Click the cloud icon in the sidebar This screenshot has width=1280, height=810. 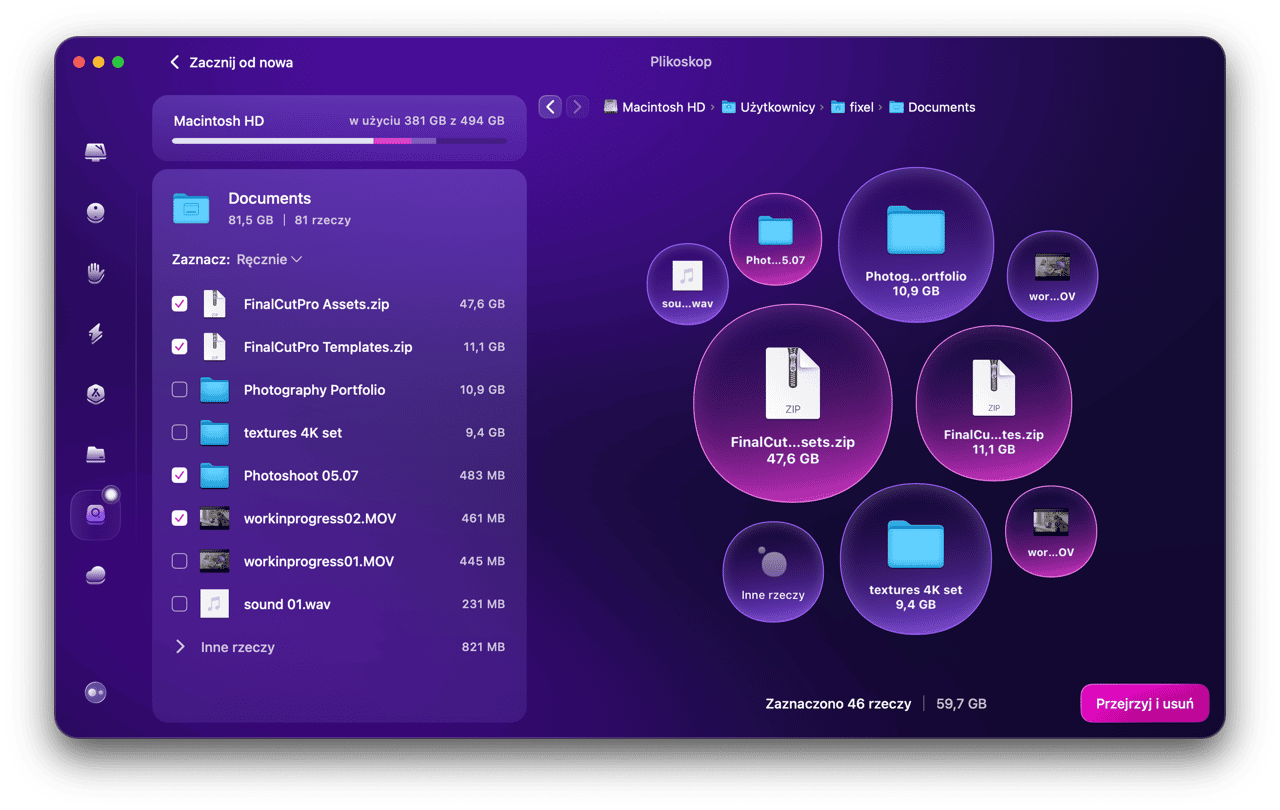pyautogui.click(x=96, y=575)
